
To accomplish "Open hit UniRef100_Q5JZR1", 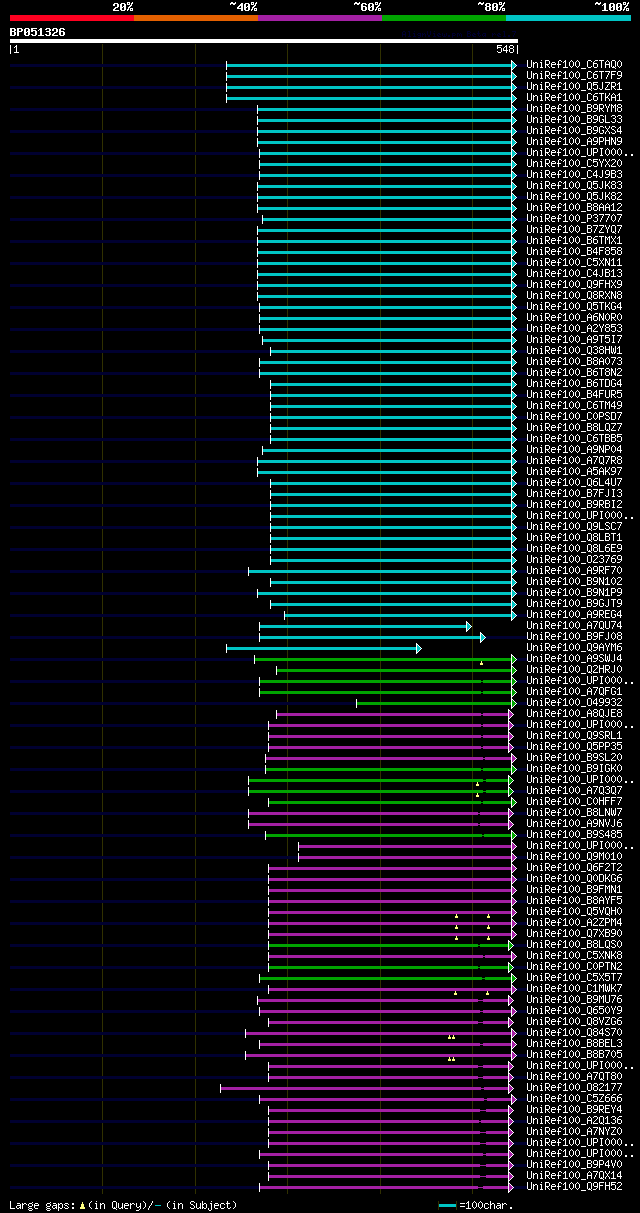I will pyautogui.click(x=574, y=86).
